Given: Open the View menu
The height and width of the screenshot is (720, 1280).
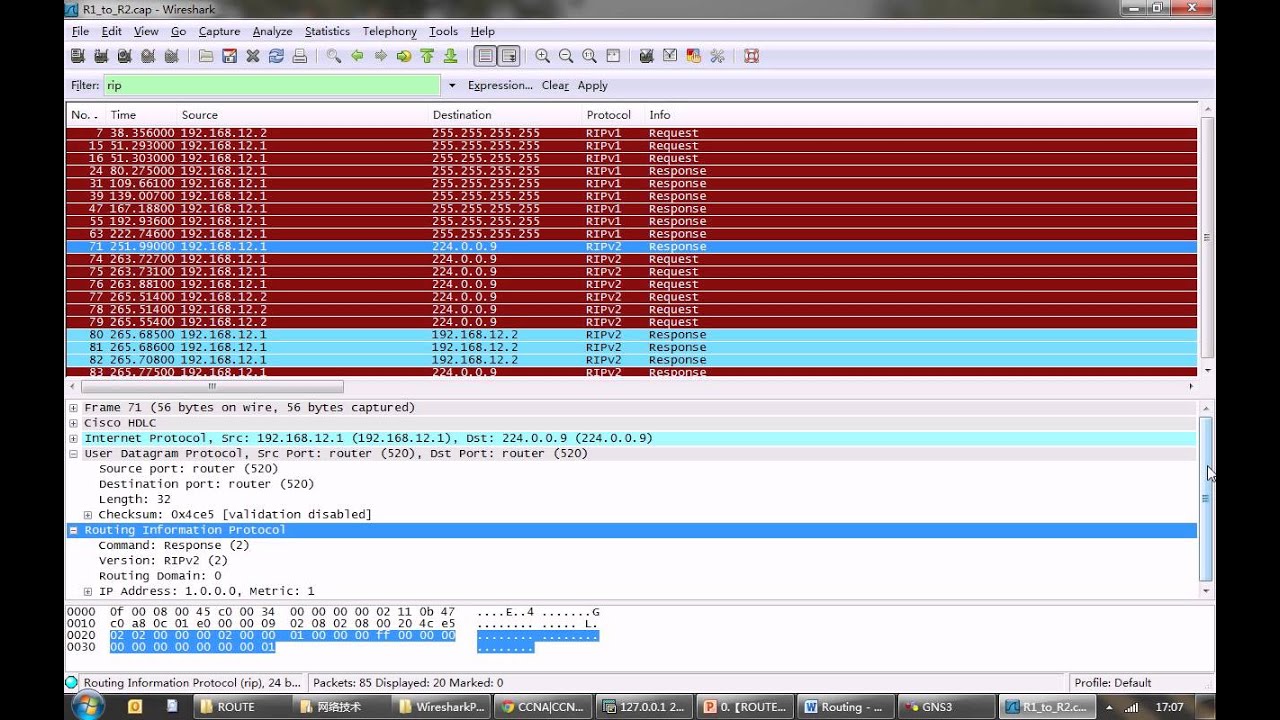Looking at the screenshot, I should 146,31.
